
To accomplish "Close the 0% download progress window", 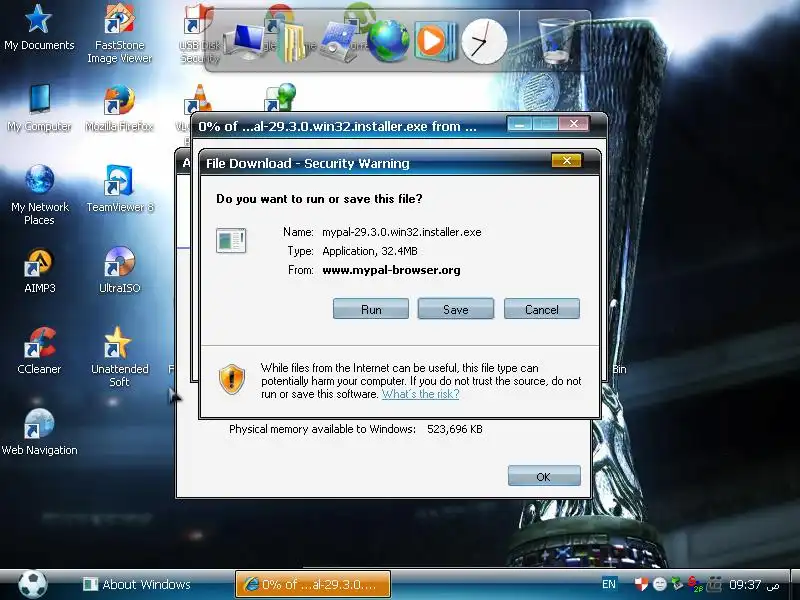I will tap(573, 124).
